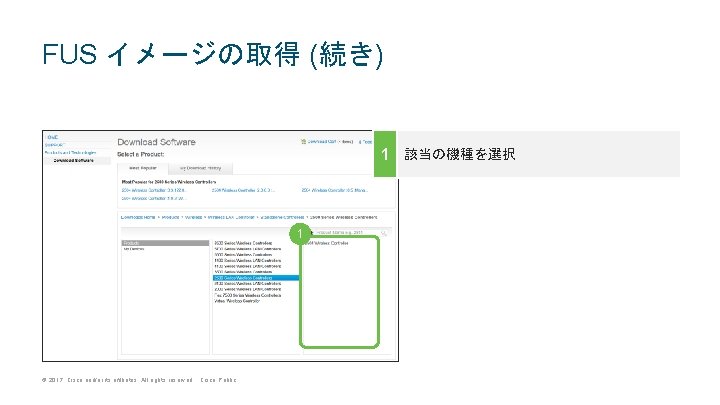Viewport: 720px width, 405px height.
Task: Go to Downloads Home in the breadcrumb
Action: [x=138, y=217]
